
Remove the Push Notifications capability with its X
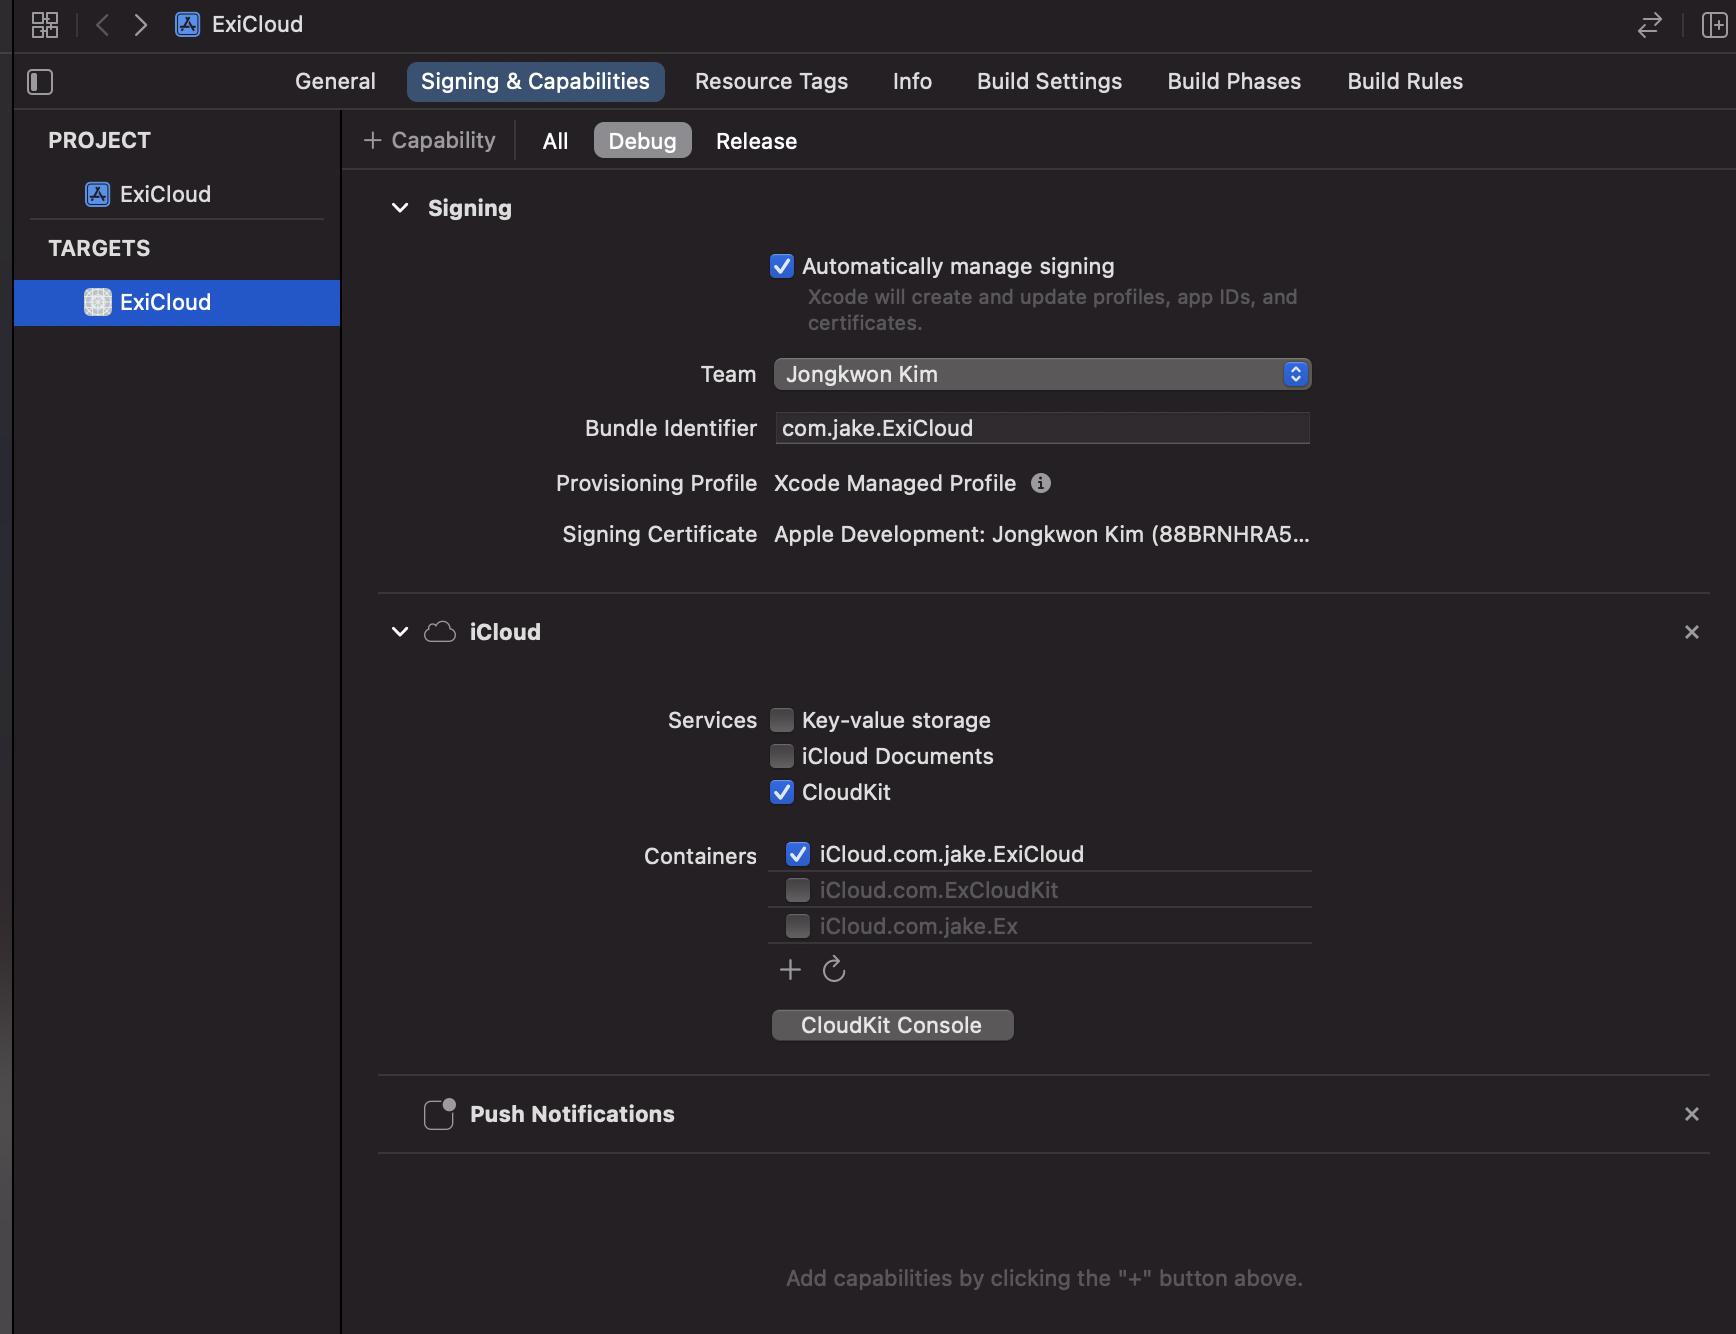coord(1692,1114)
